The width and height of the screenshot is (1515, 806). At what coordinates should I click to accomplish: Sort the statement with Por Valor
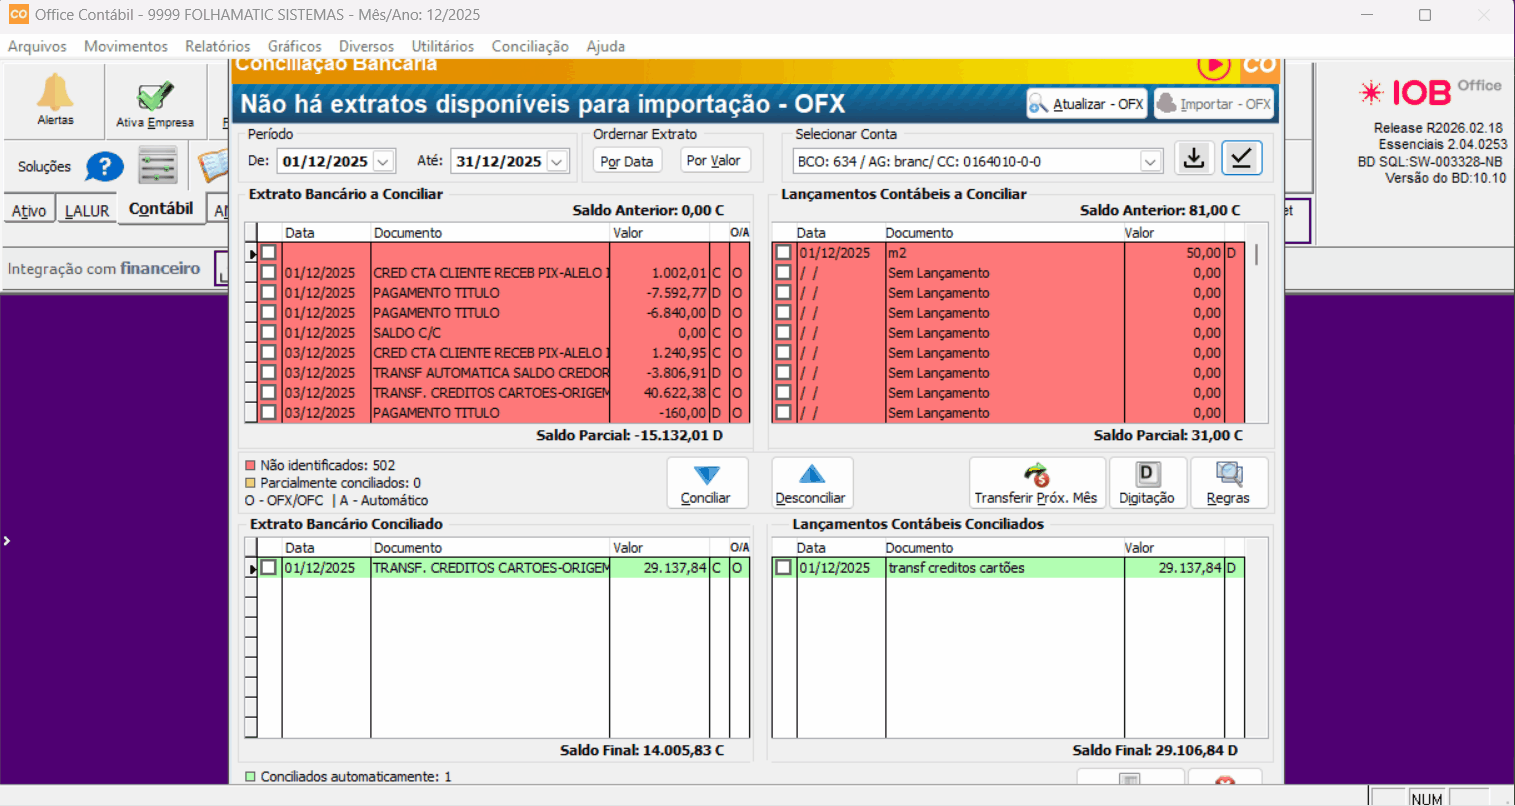point(714,161)
